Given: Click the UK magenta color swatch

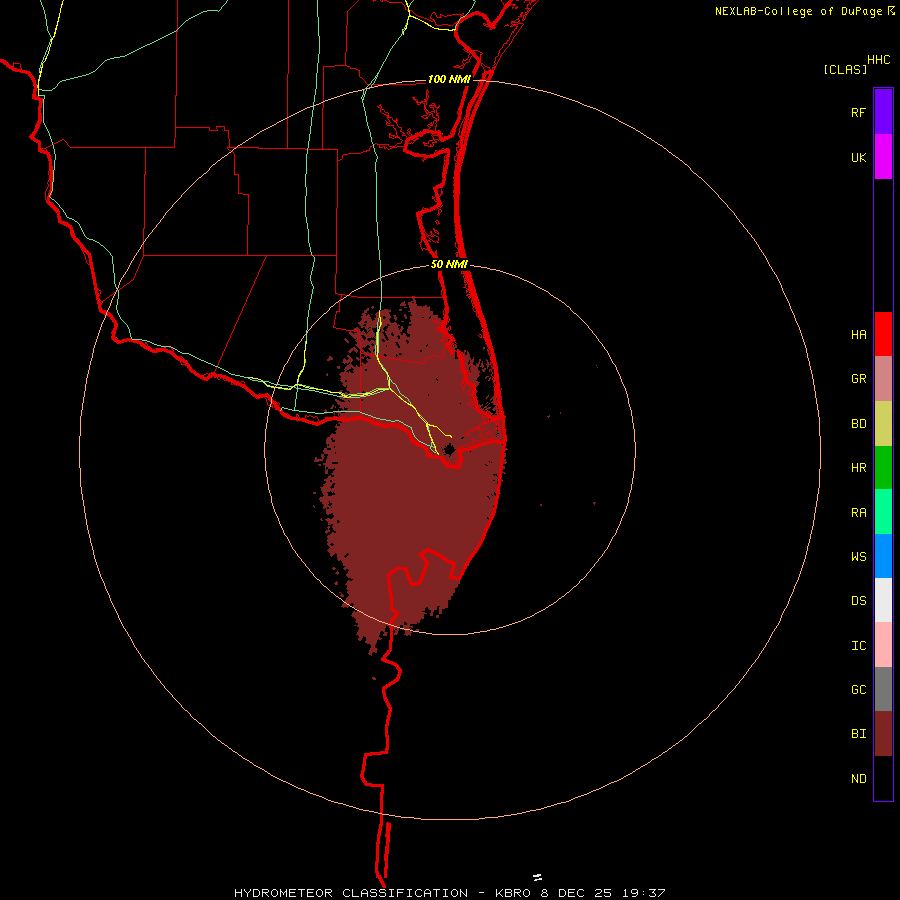Looking at the screenshot, I should (883, 157).
